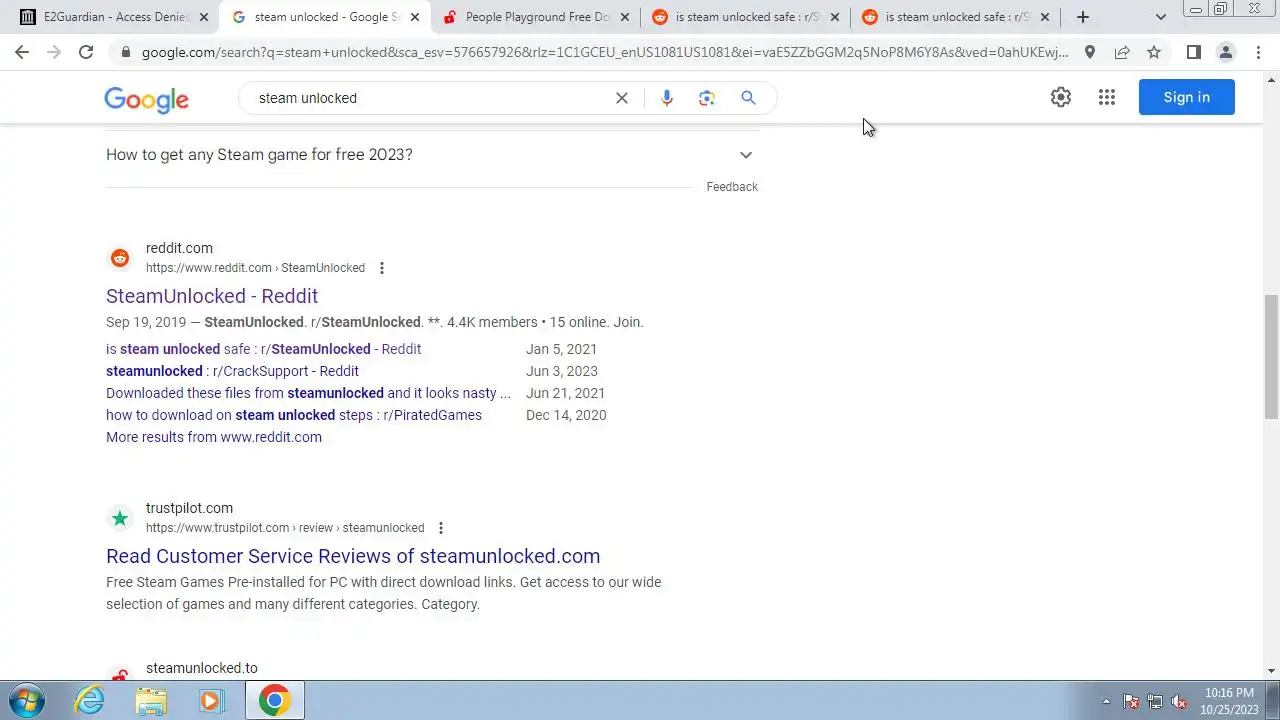Expand 'How to get any Steam game for free 2023?'
Image resolution: width=1280 pixels, height=720 pixels.
point(432,155)
